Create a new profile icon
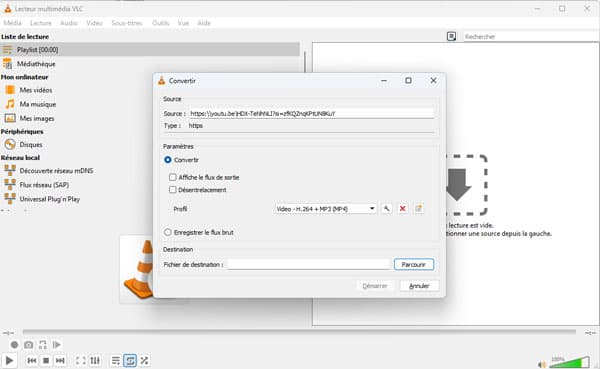This screenshot has height=369, width=600. pos(419,209)
